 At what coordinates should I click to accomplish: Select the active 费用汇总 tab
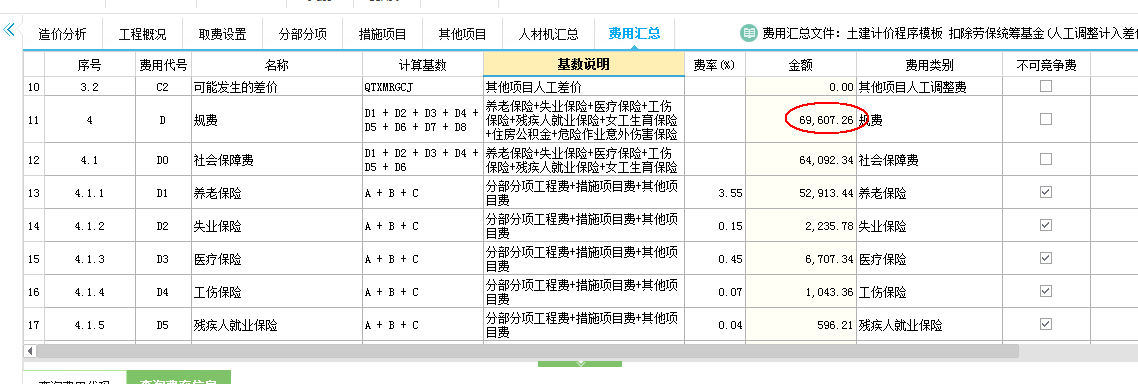tap(634, 34)
